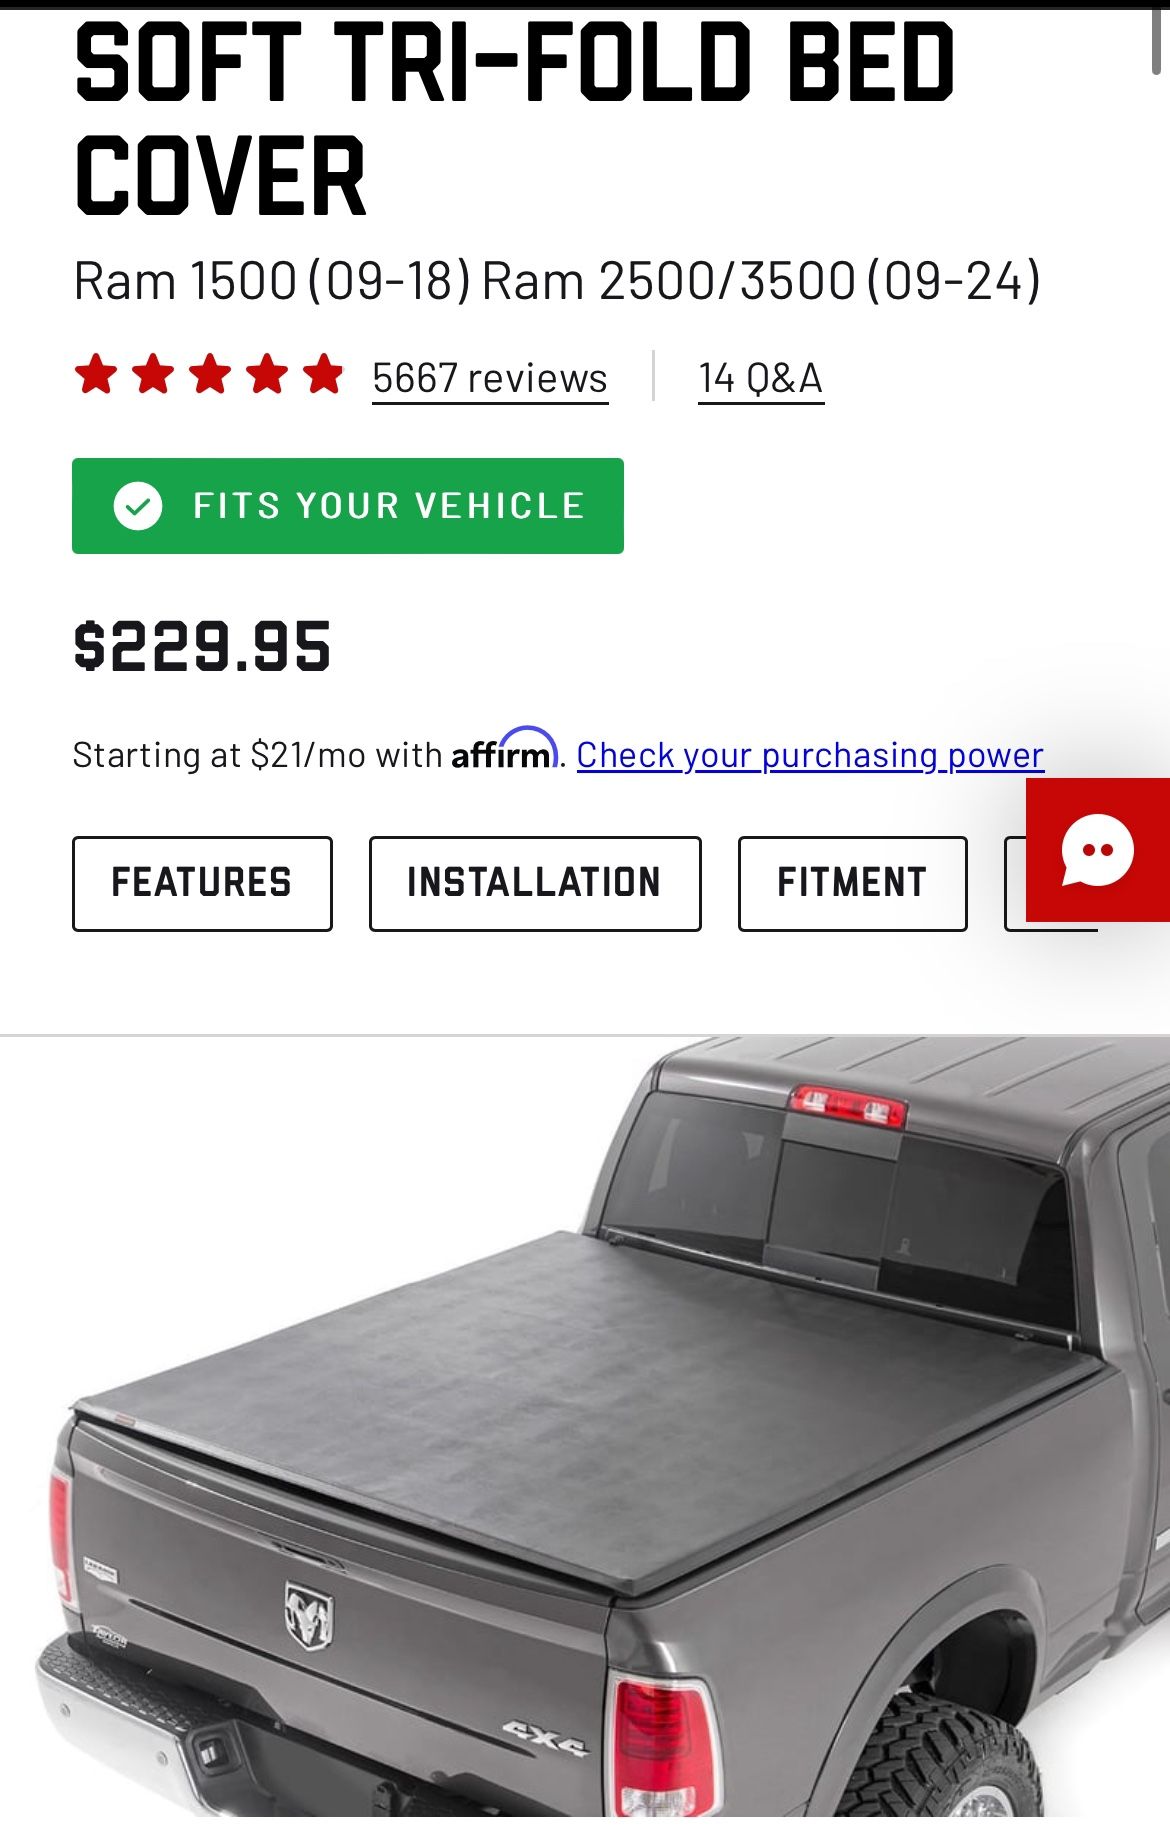
Task: Open the red live chat bubble icon
Action: point(1098,850)
